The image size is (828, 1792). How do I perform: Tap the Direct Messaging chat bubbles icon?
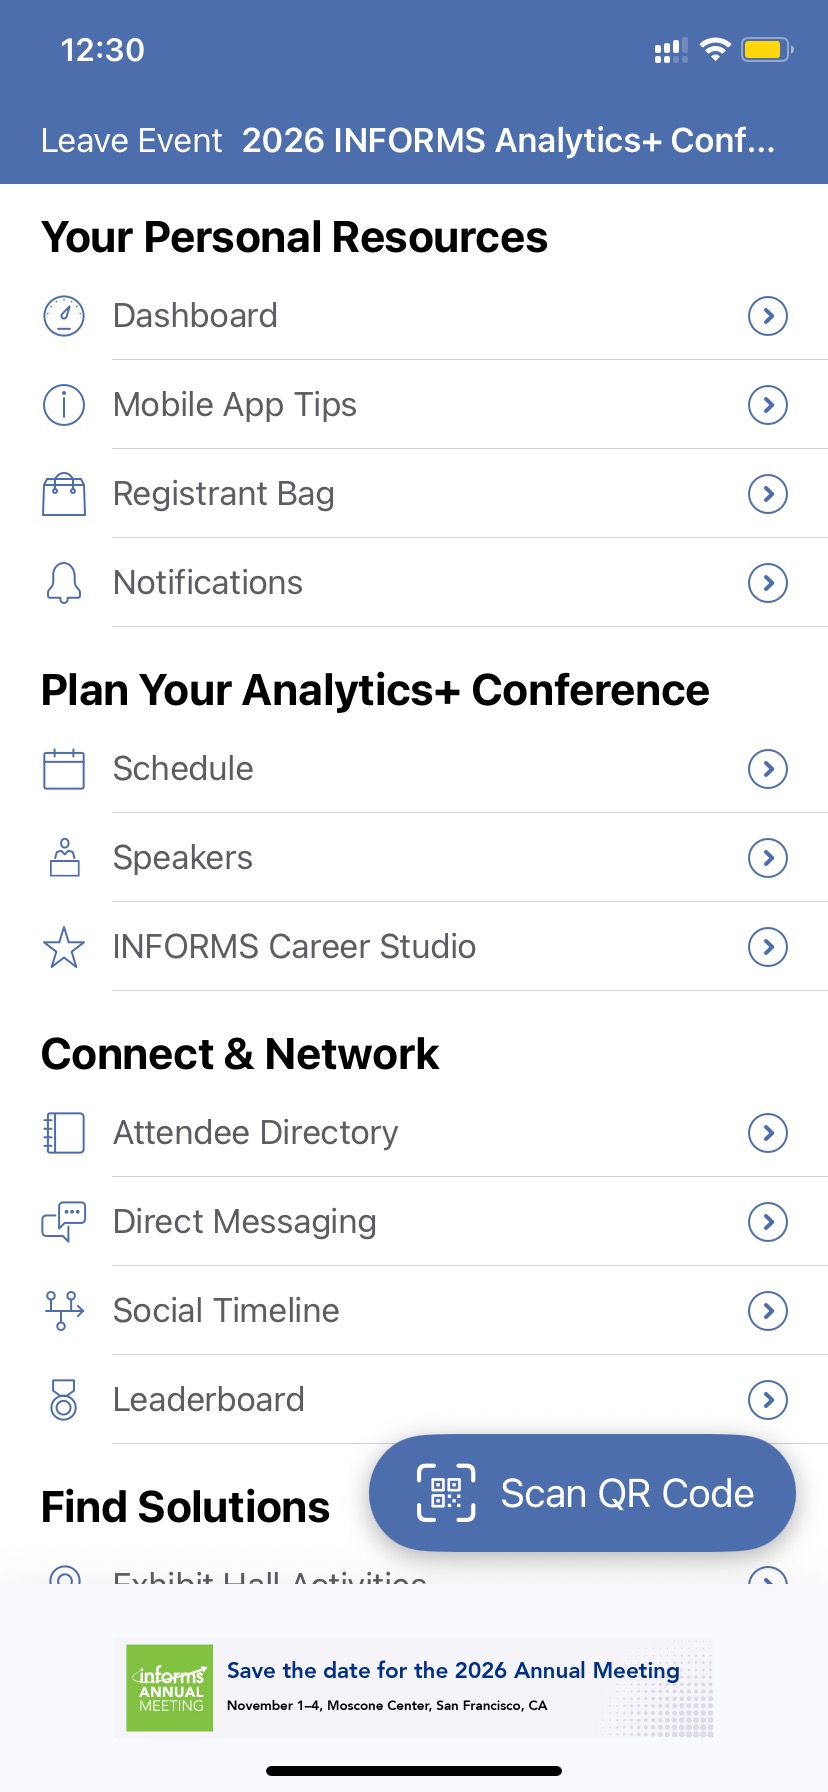(64, 1222)
